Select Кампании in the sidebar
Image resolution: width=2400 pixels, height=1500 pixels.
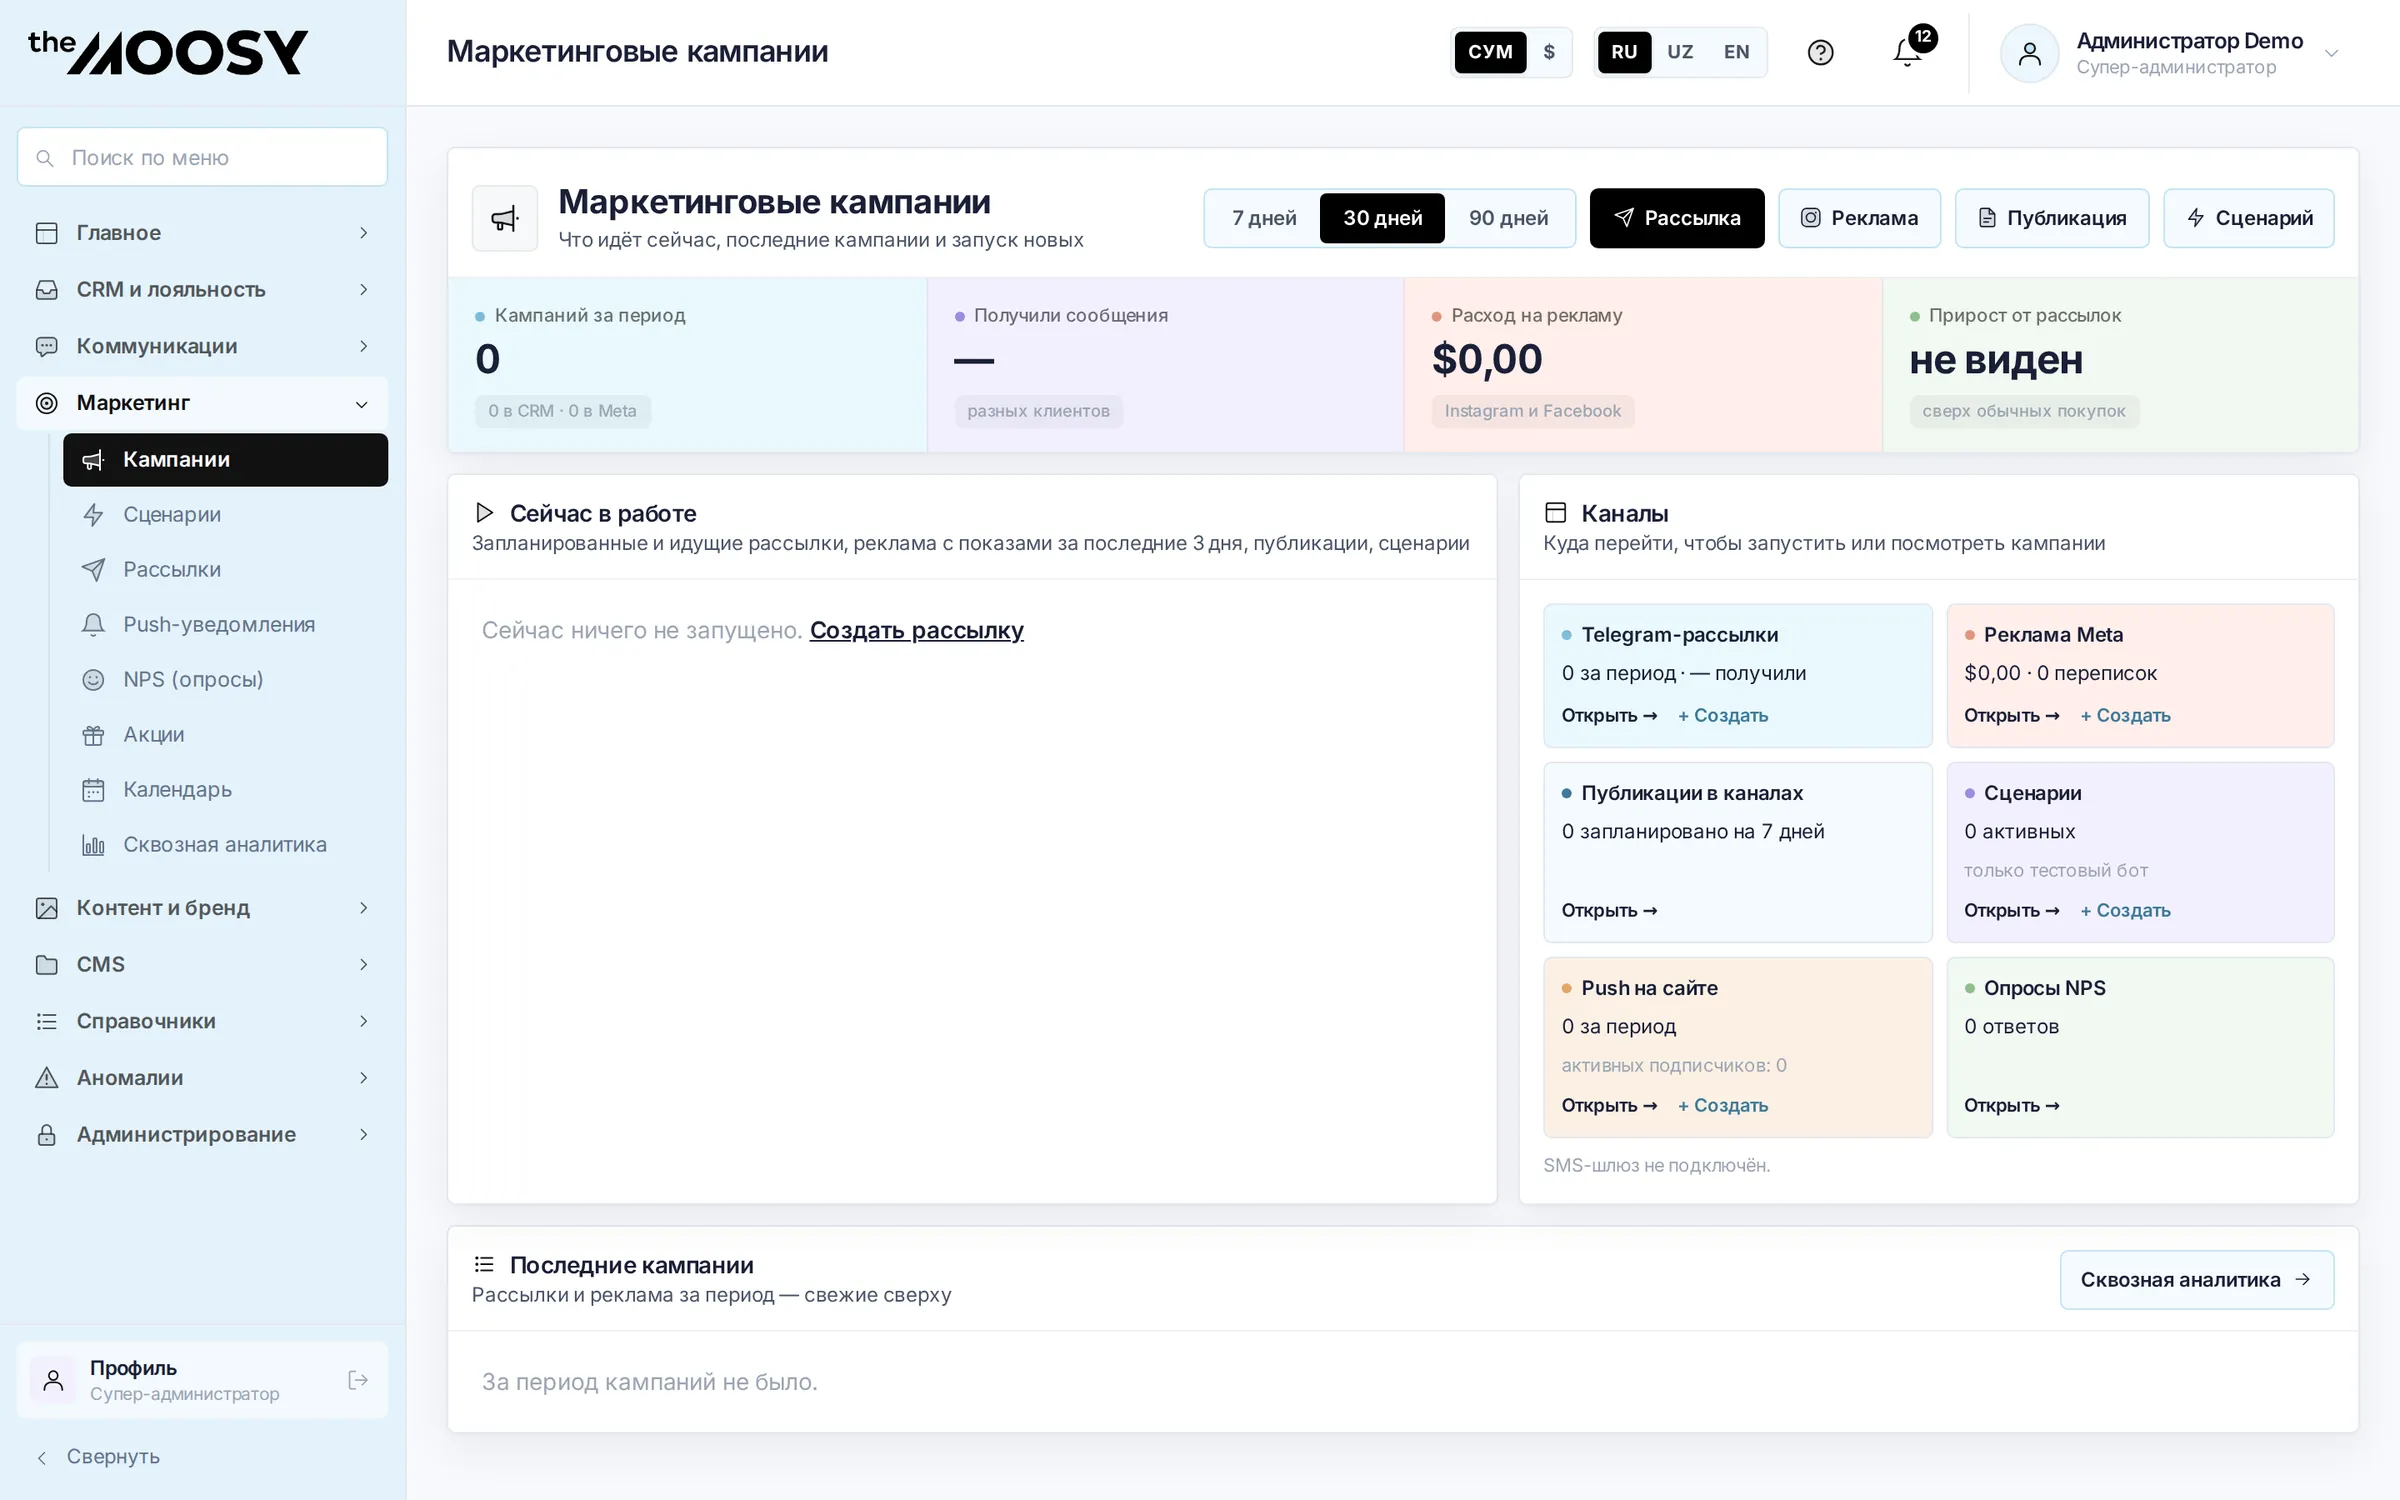tap(225, 459)
